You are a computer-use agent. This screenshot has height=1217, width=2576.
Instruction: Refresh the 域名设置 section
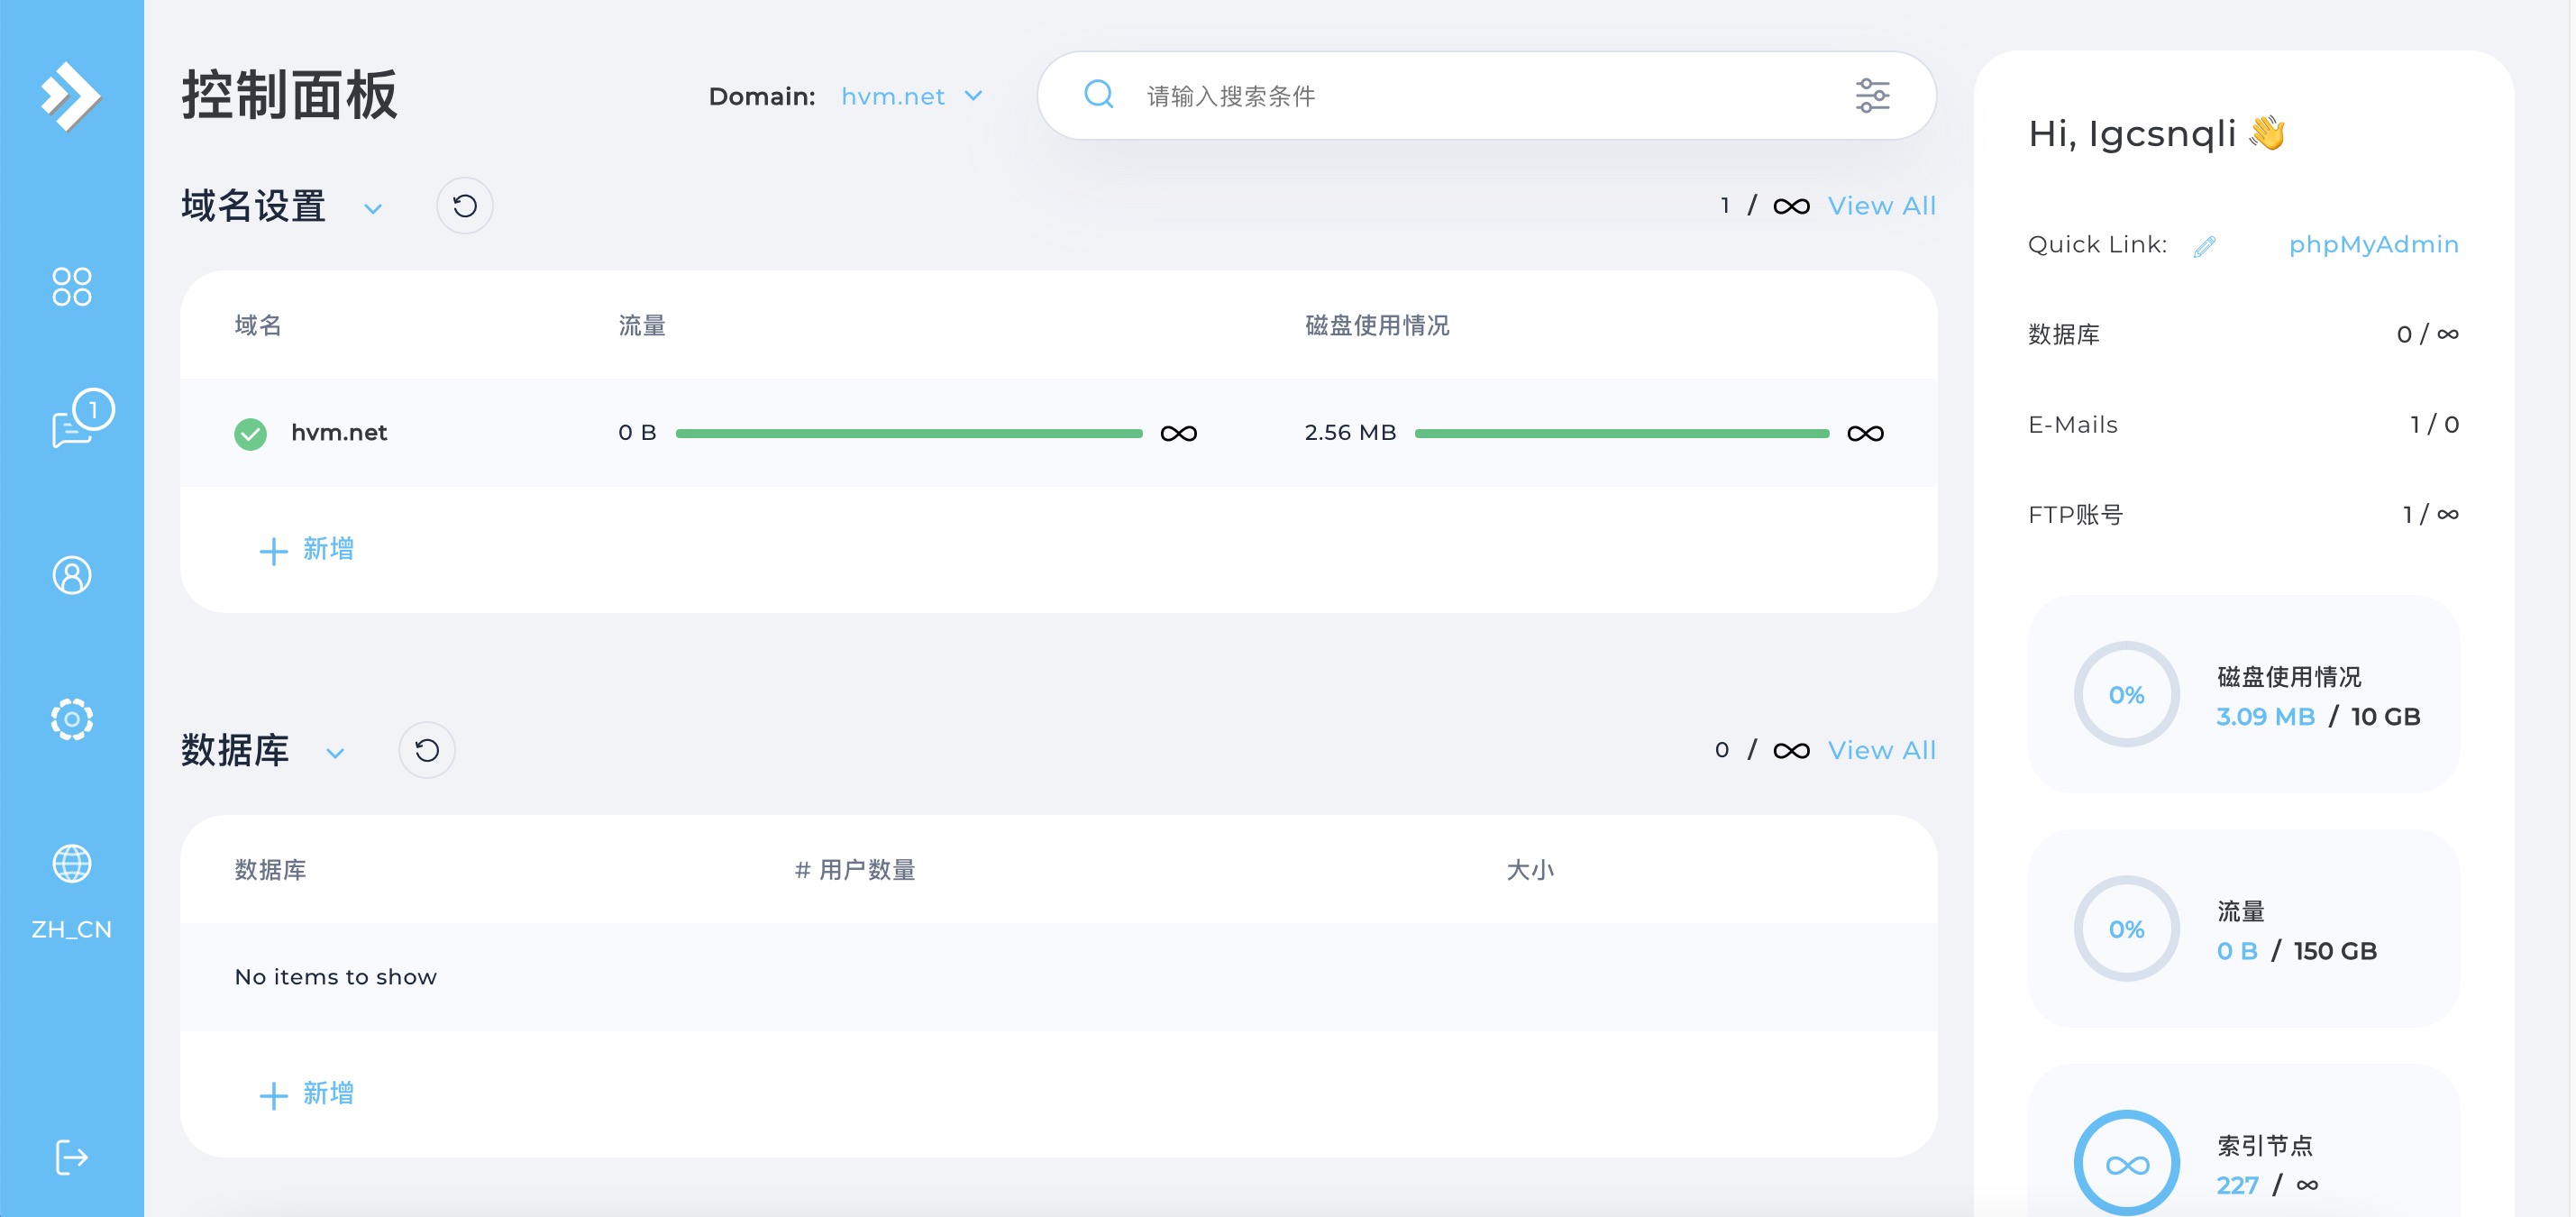pyautogui.click(x=464, y=206)
